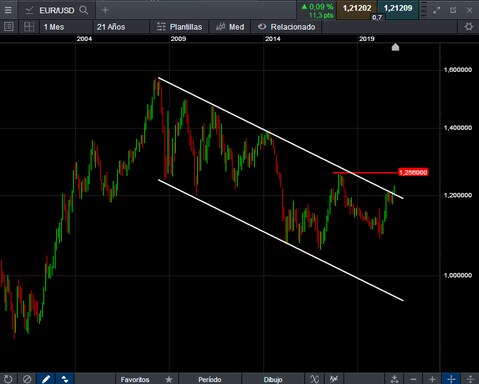Image resolution: width=479 pixels, height=384 pixels.
Task: Zoom in chart with plus
Action: tap(432, 379)
